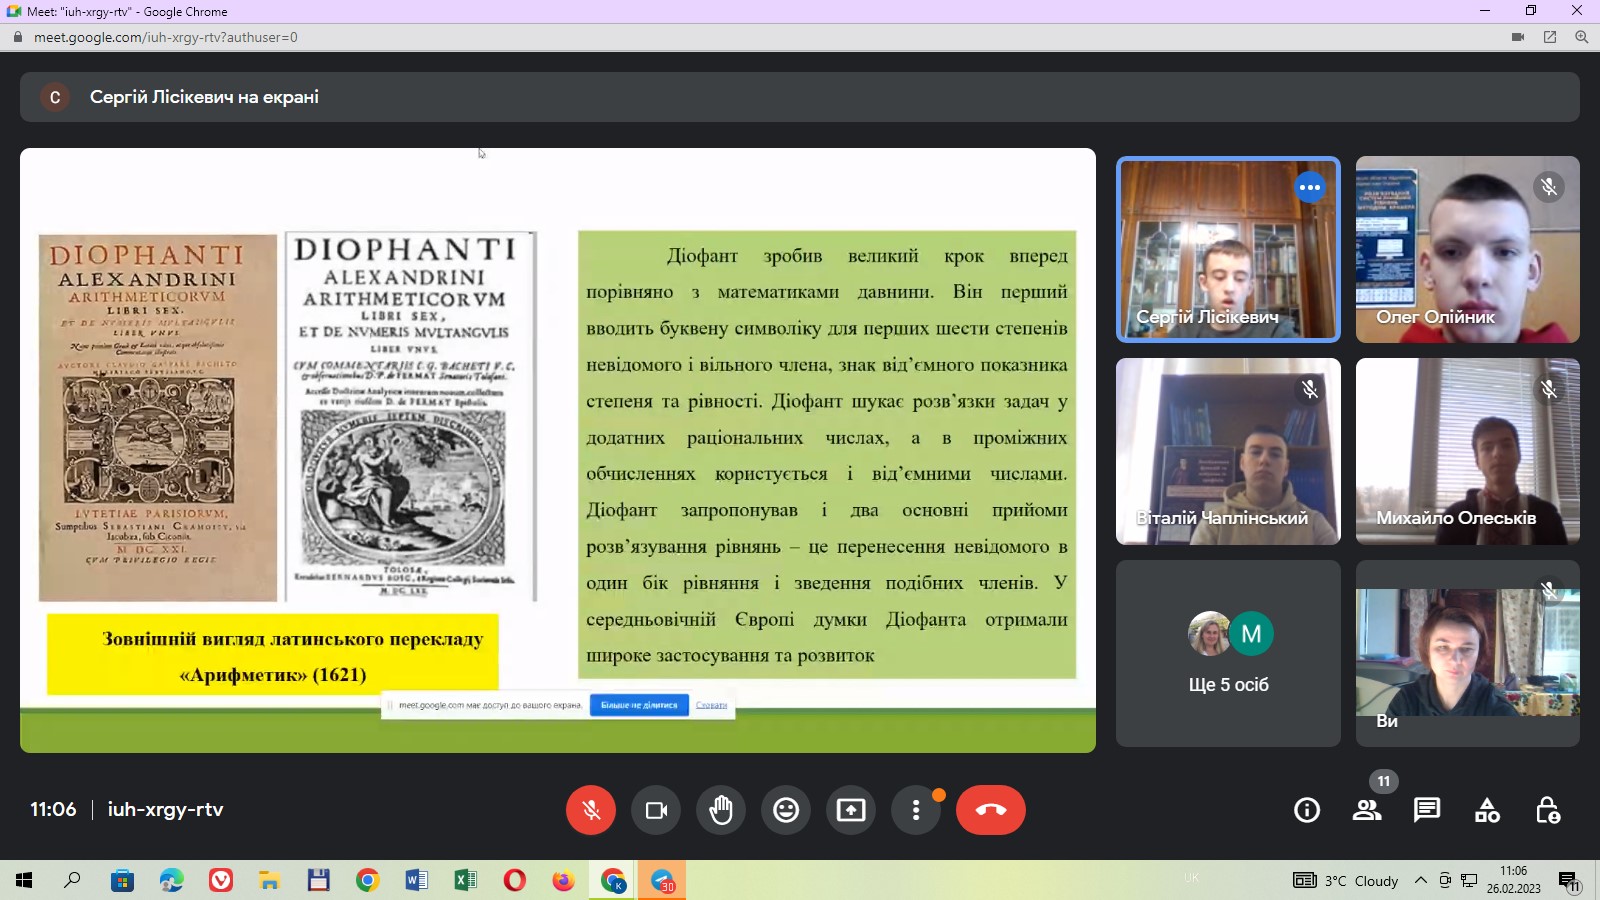1600x900 pixels.
Task: Open Microsoft Word from taskbar
Action: click(x=416, y=880)
